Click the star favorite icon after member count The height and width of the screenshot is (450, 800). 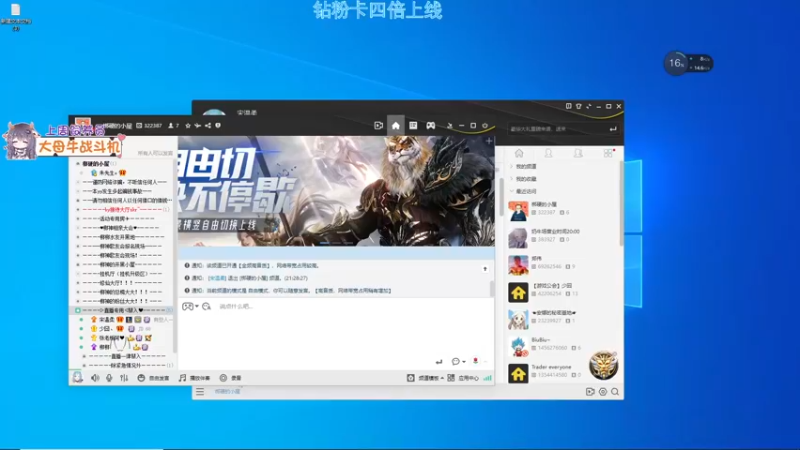click(188, 126)
